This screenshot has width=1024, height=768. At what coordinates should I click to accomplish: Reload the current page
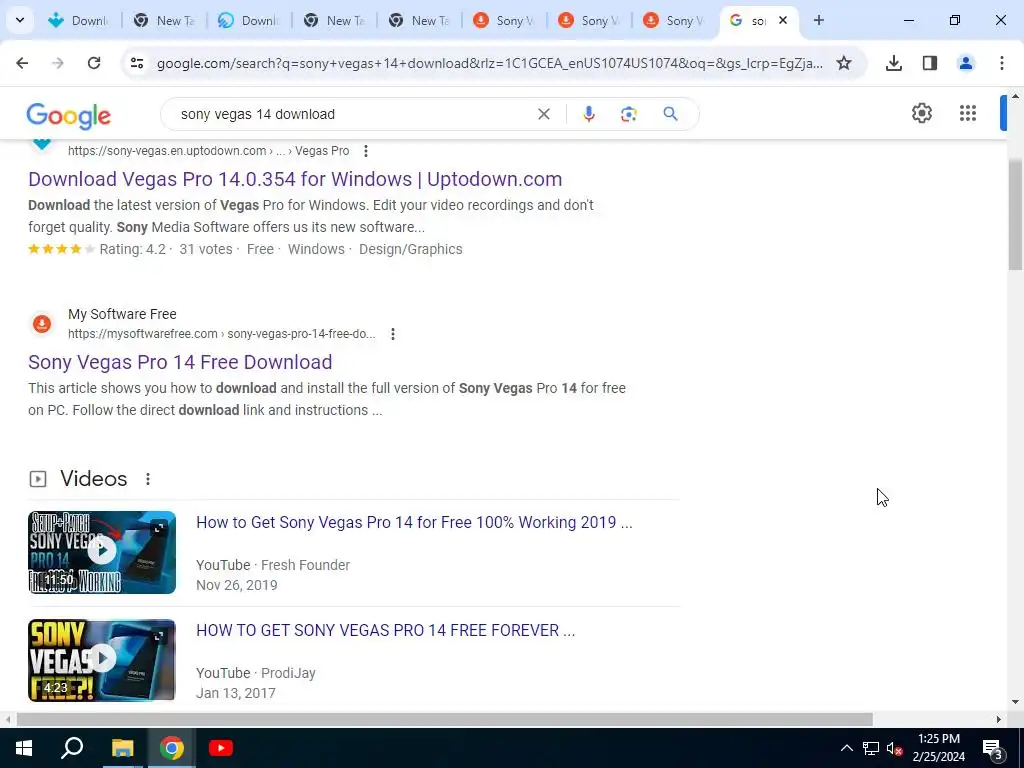click(x=94, y=63)
